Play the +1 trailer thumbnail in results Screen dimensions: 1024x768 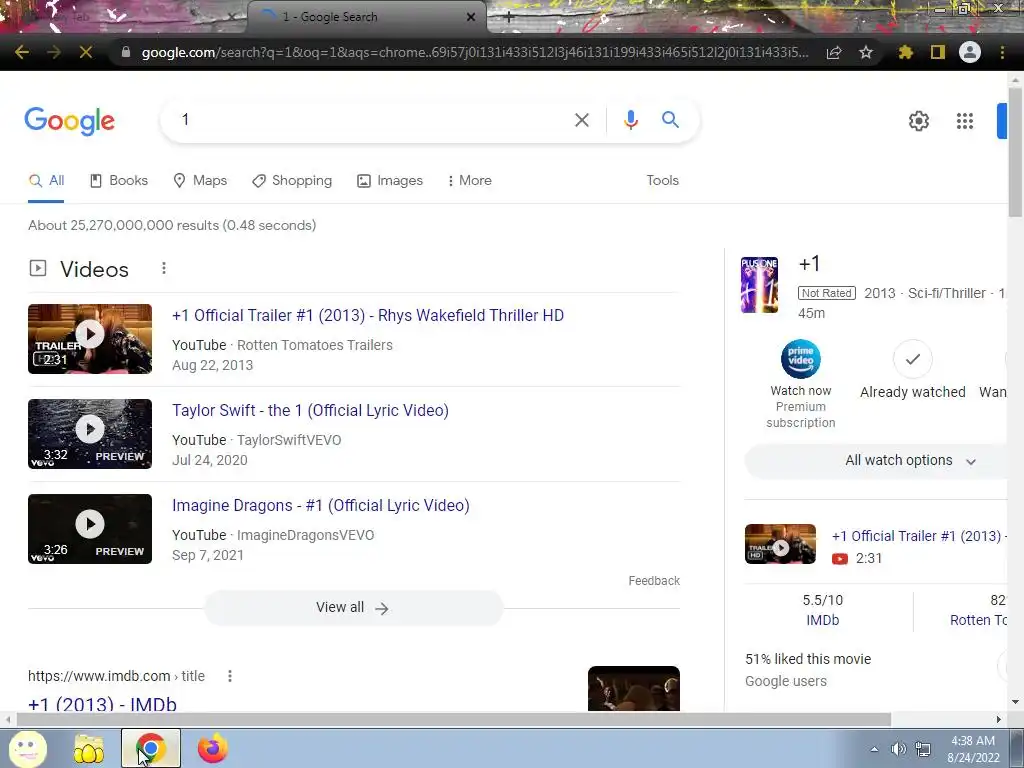(x=90, y=339)
